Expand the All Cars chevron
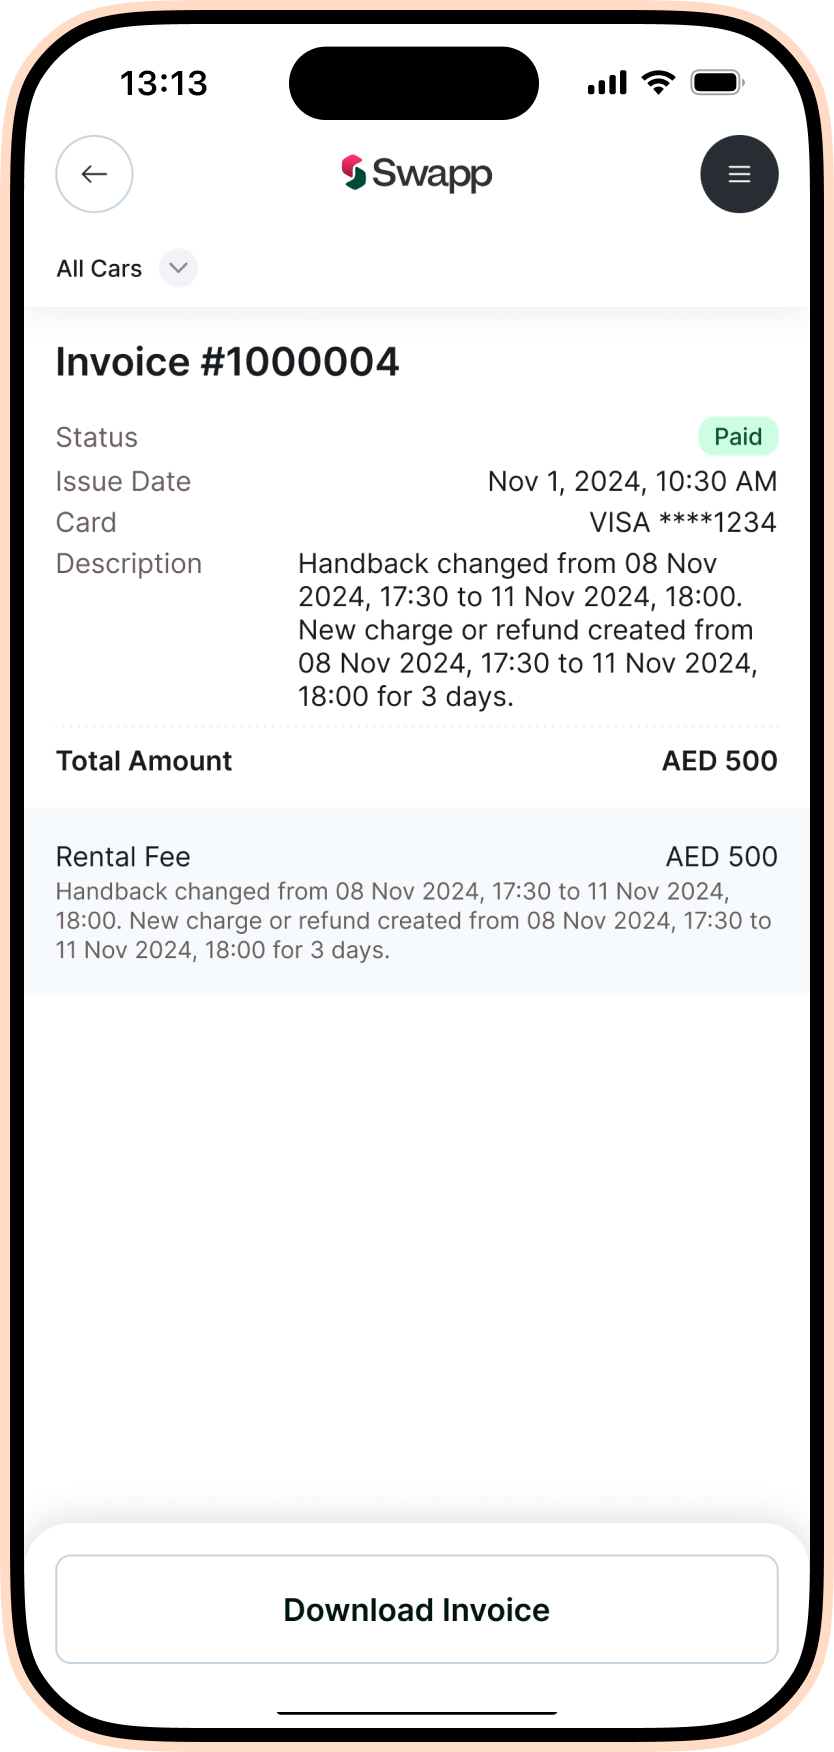 tap(178, 268)
